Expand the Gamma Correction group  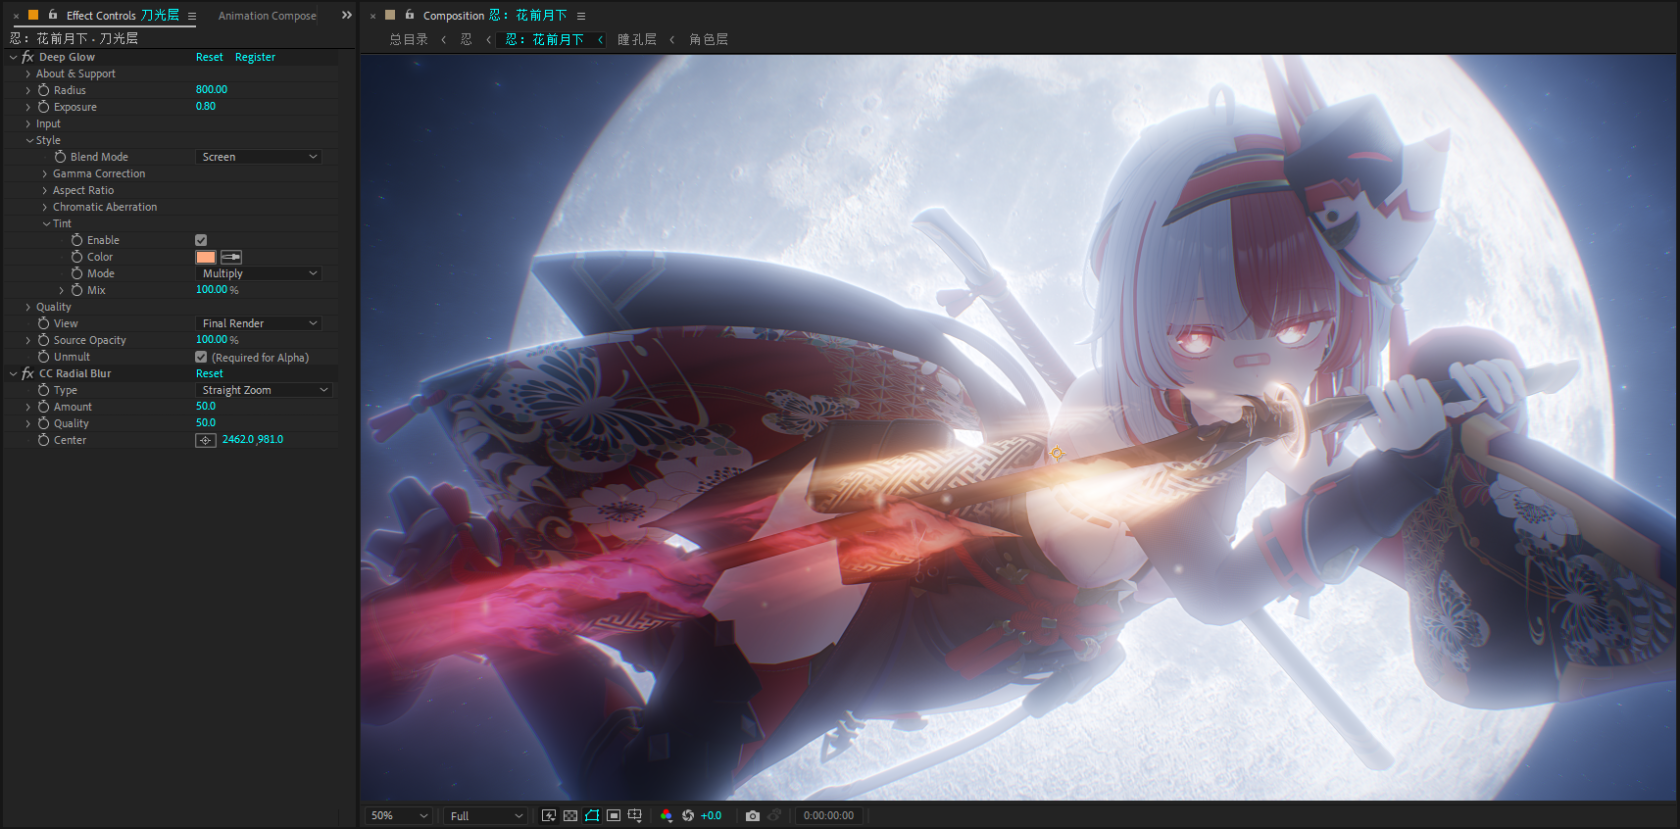[x=45, y=174]
